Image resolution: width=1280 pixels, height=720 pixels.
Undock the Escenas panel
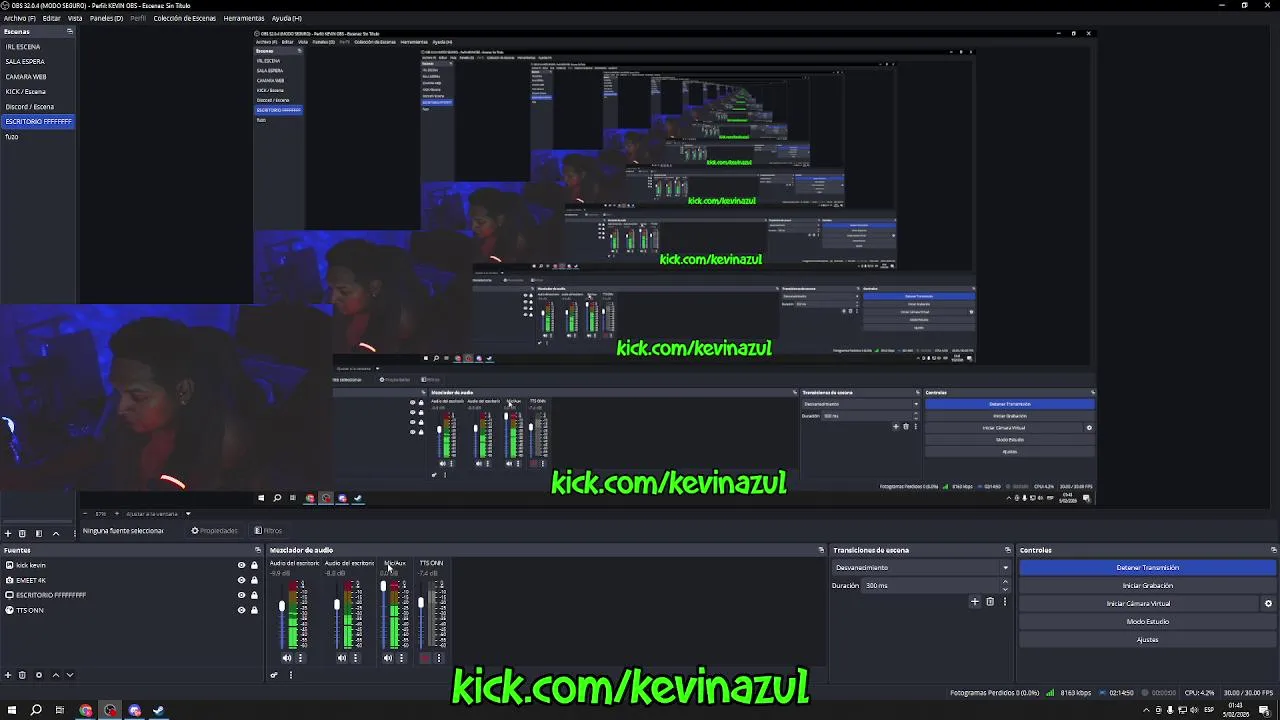tap(69, 32)
